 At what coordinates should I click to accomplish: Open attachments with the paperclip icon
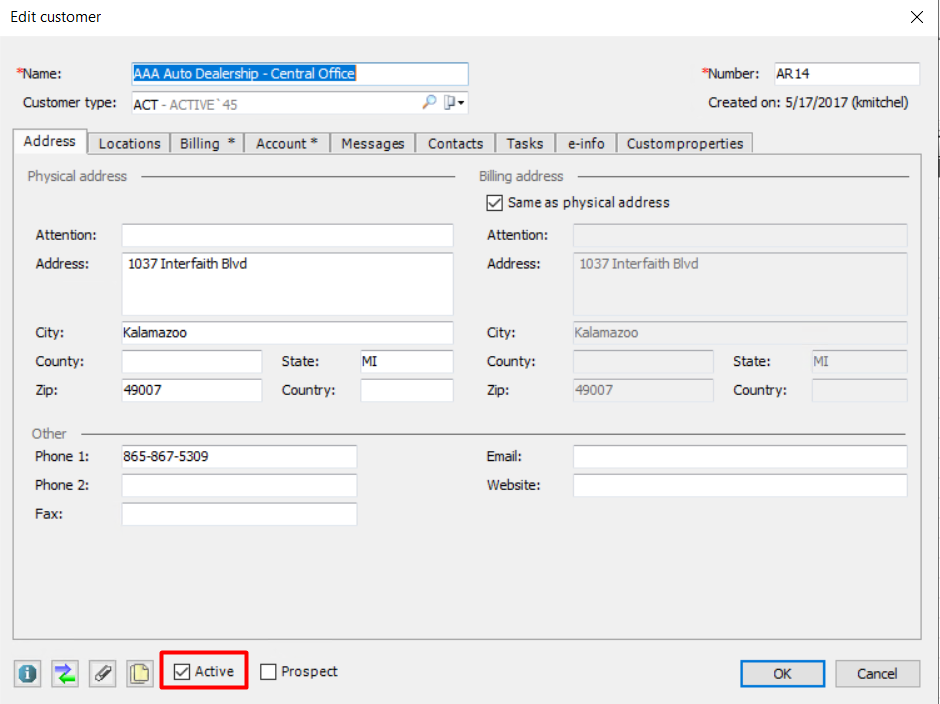click(102, 673)
